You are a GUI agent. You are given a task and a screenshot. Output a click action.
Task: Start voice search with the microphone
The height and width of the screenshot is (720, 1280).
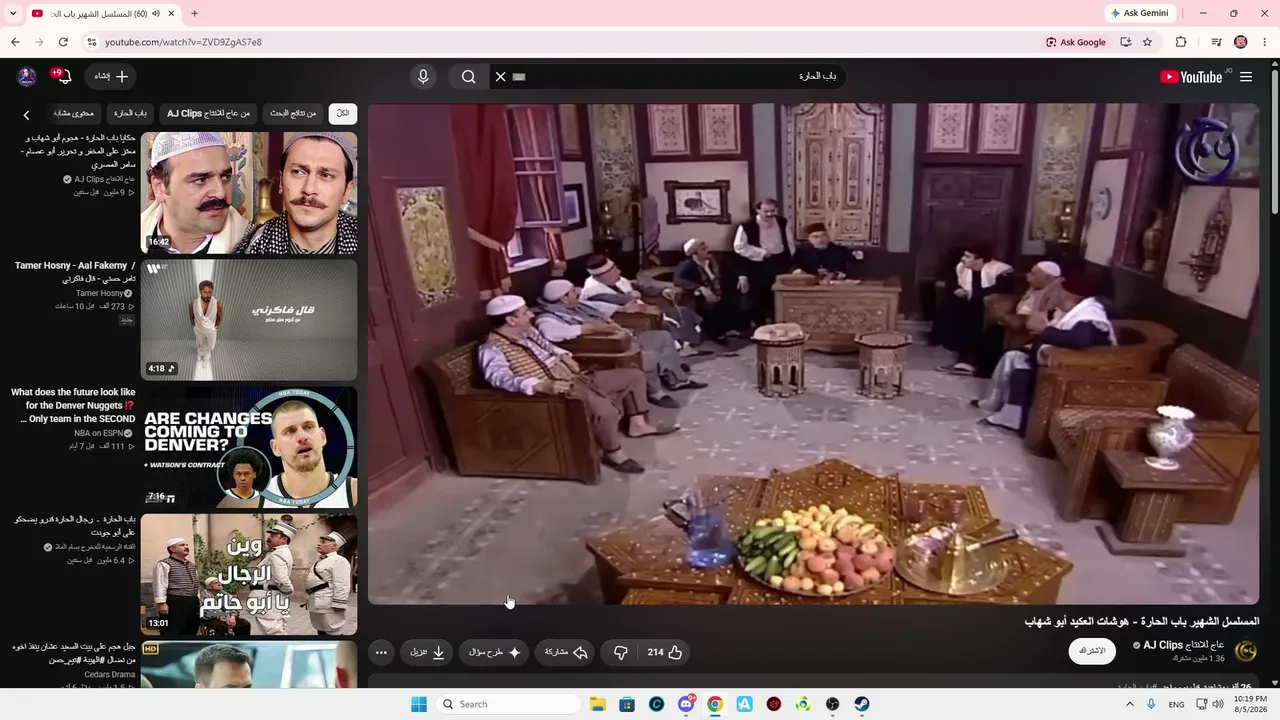(423, 77)
